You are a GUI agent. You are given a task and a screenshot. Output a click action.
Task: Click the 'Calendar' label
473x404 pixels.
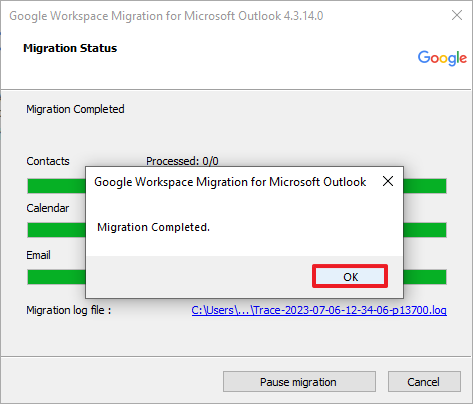pos(48,208)
